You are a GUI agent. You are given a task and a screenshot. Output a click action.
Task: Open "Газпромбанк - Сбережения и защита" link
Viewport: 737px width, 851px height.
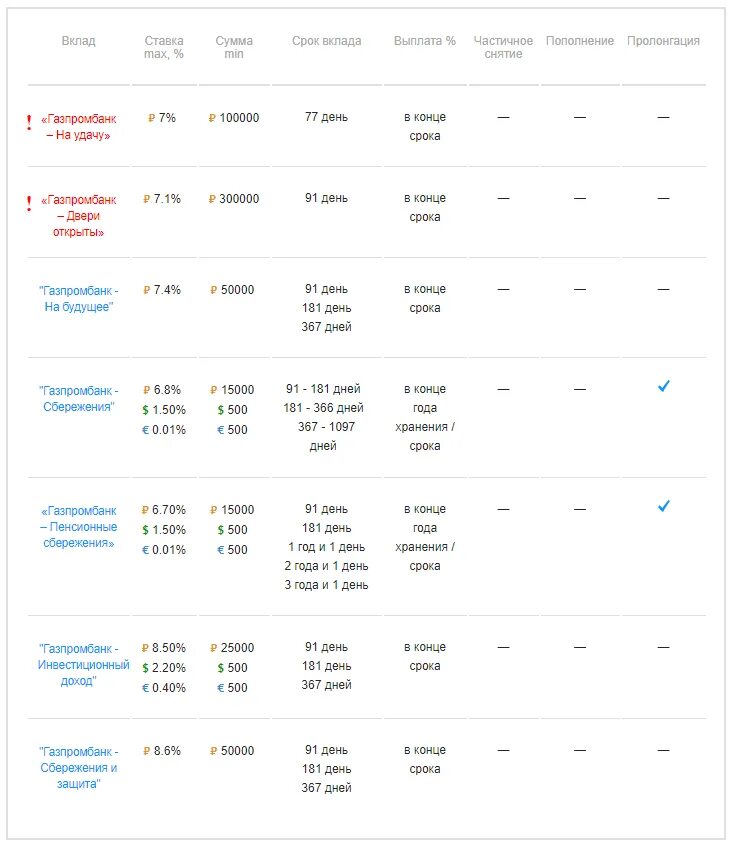[x=78, y=768]
